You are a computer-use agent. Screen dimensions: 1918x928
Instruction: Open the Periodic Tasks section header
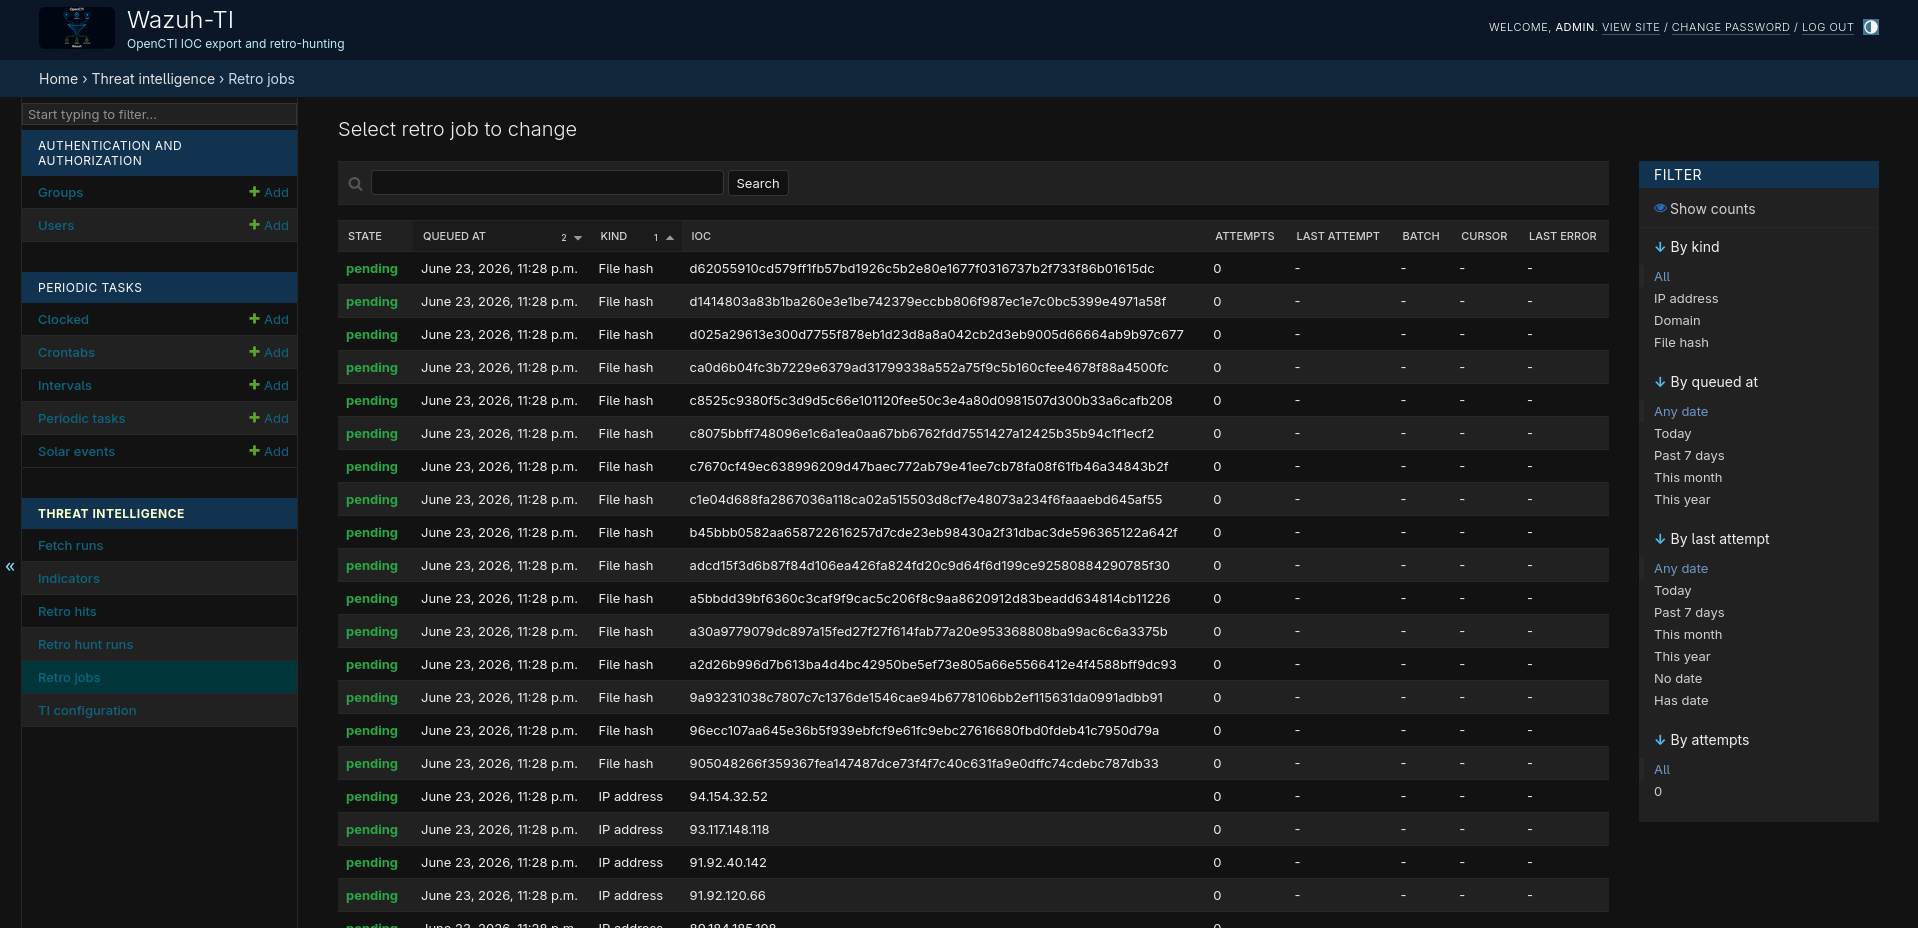point(90,288)
